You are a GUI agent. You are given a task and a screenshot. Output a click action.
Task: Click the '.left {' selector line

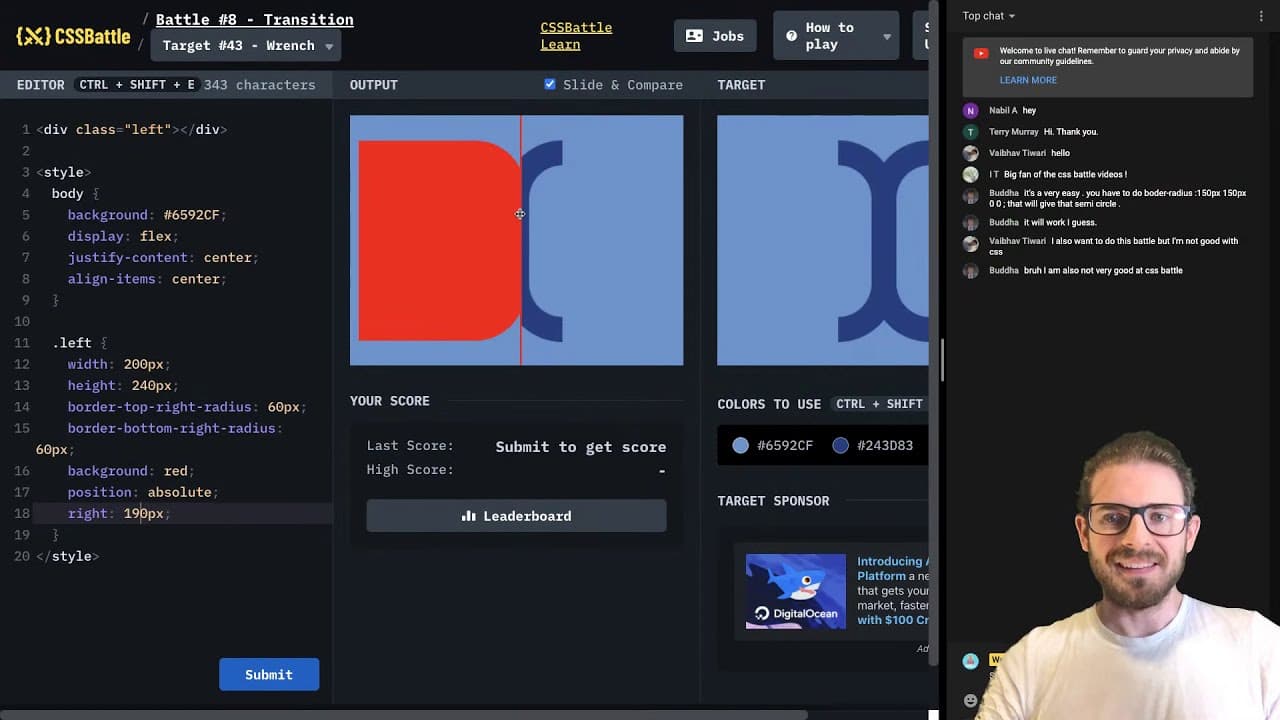pyautogui.click(x=79, y=343)
